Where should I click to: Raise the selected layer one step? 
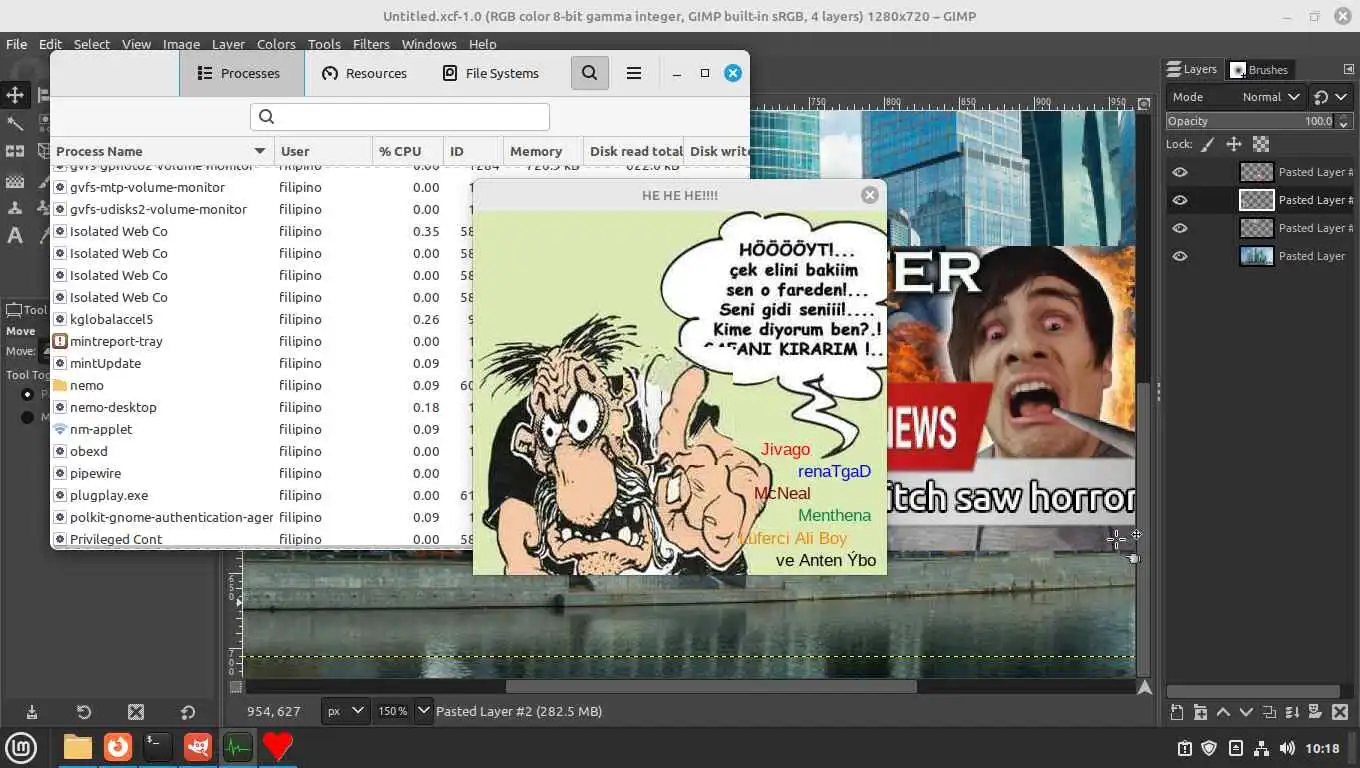(x=1222, y=712)
